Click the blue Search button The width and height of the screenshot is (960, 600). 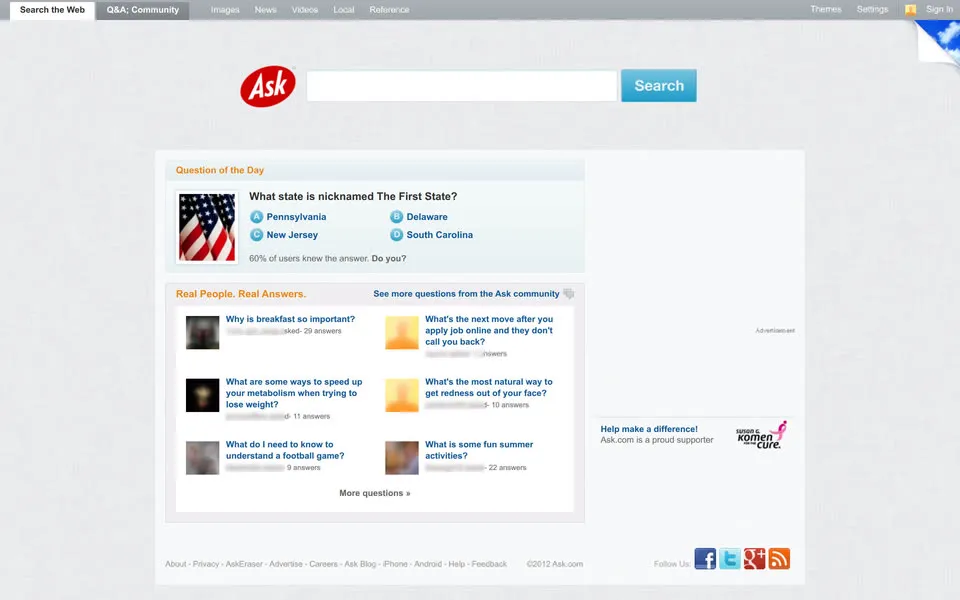[659, 86]
